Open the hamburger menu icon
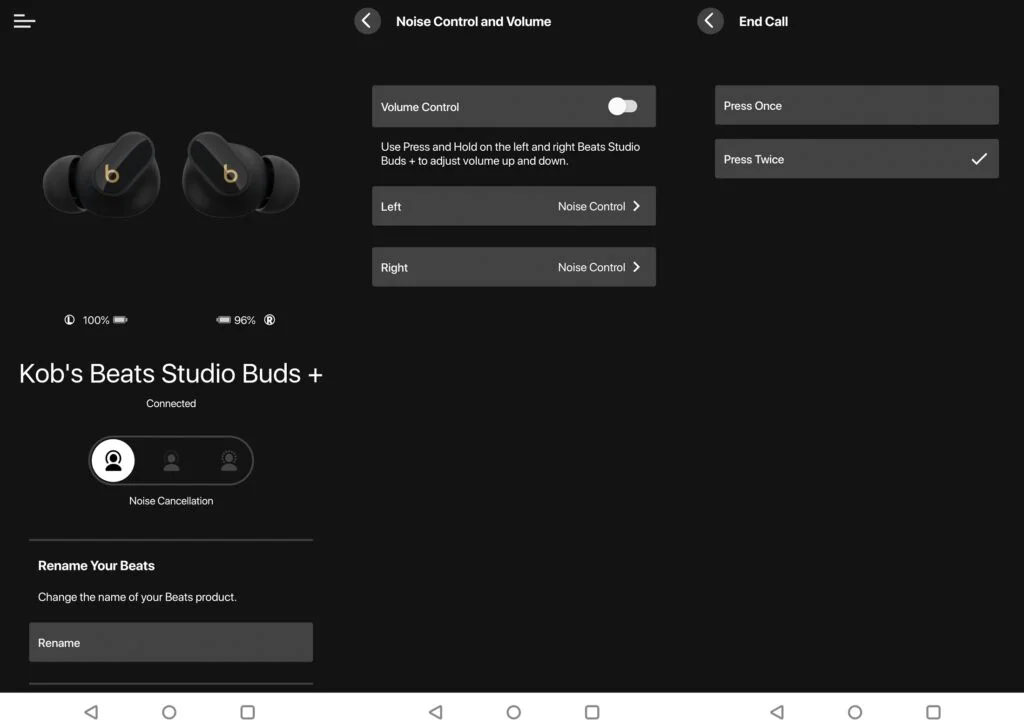Viewport: 1024px width, 725px height. click(24, 22)
